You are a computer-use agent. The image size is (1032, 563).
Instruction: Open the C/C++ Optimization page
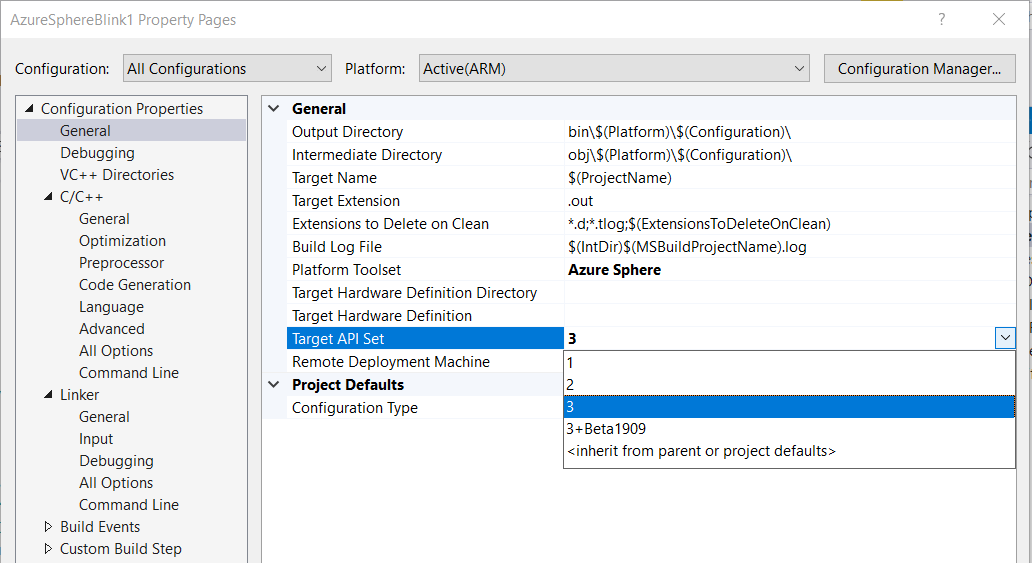click(122, 241)
